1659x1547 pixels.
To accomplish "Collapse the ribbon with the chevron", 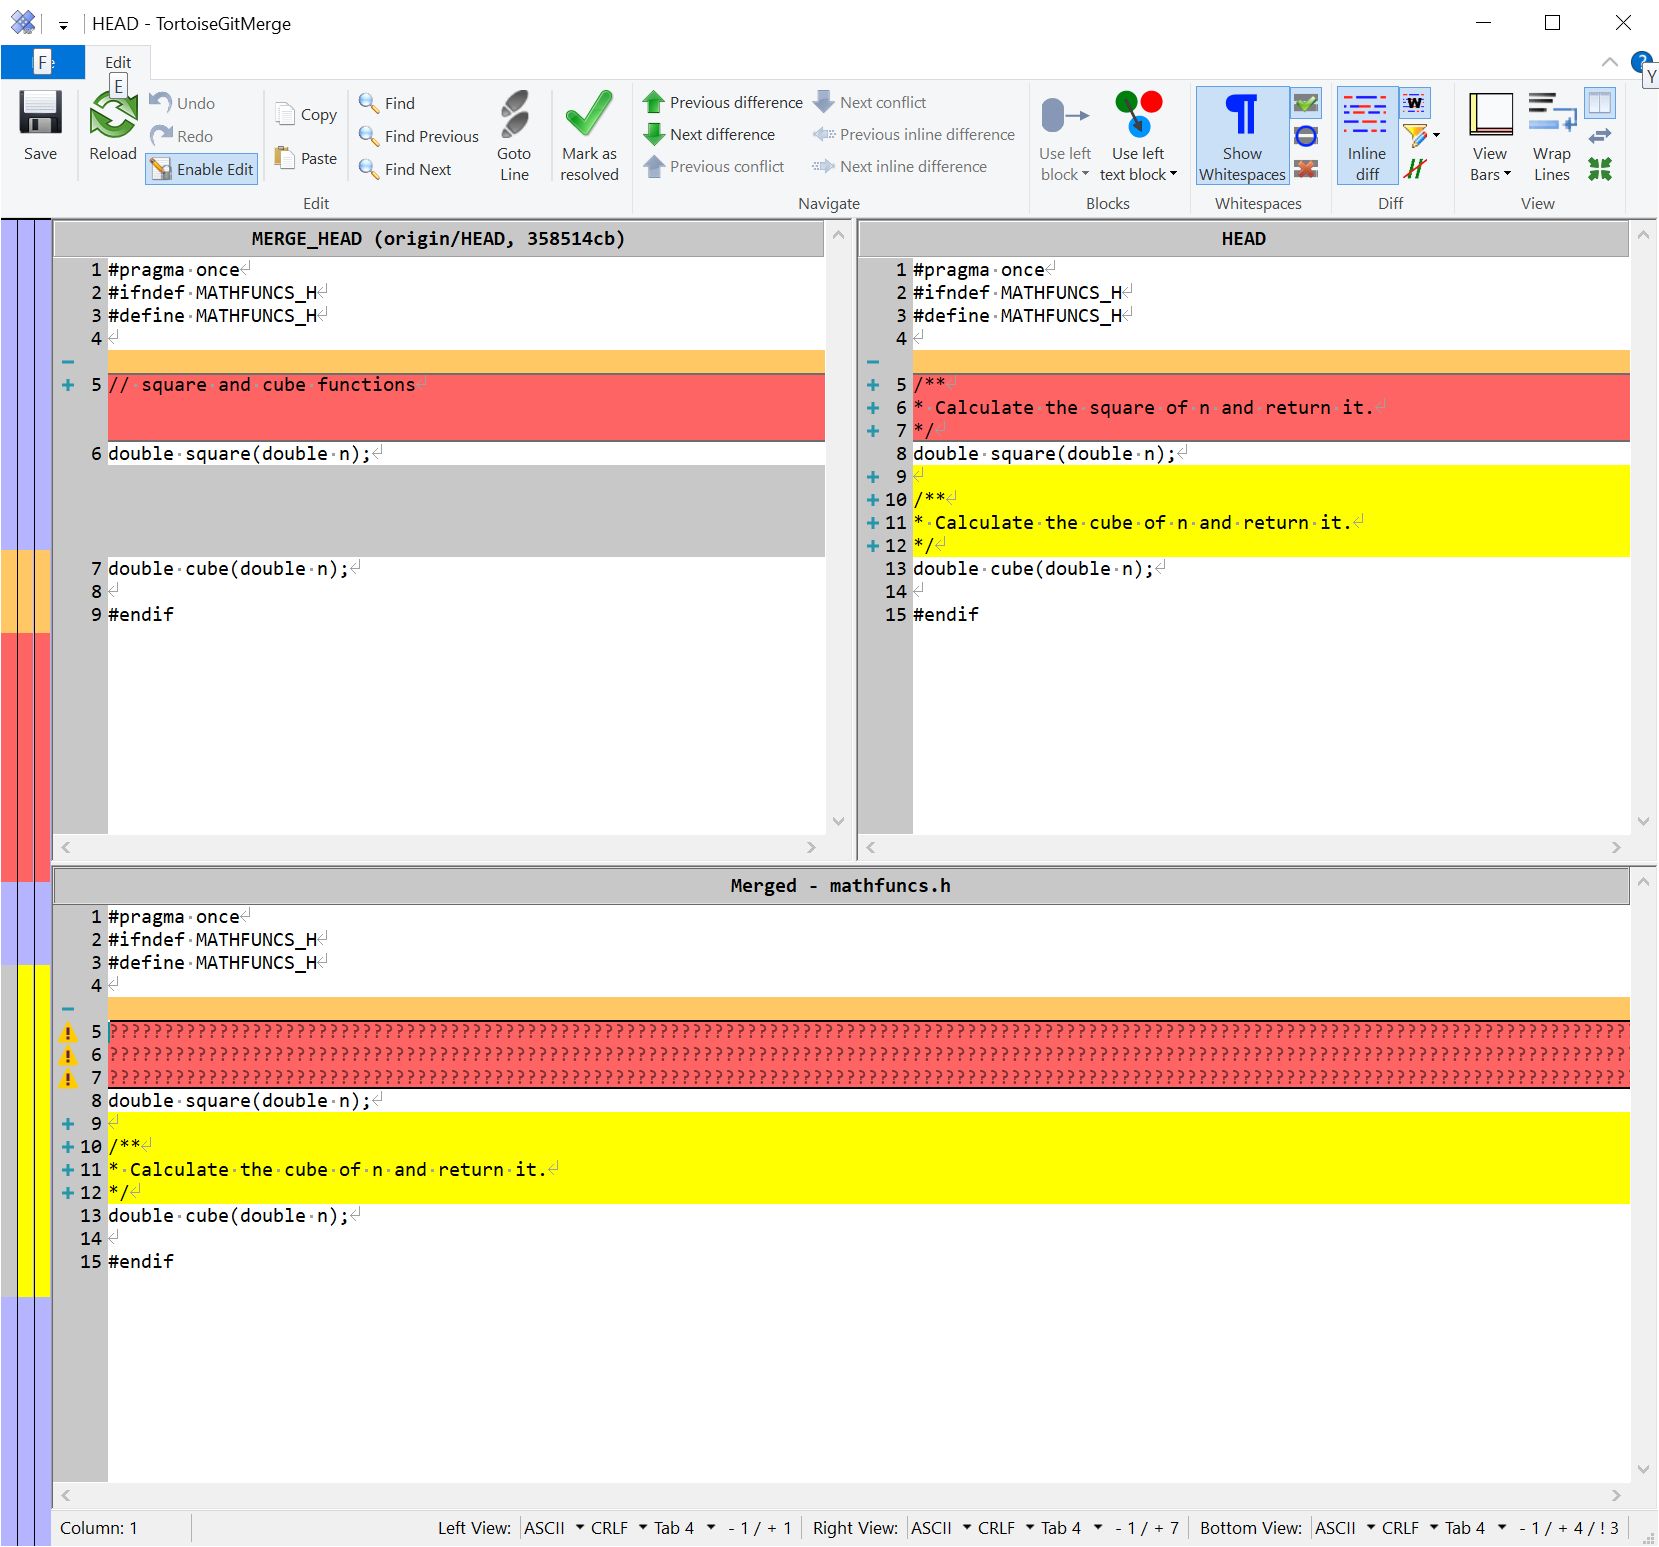I will tap(1609, 62).
